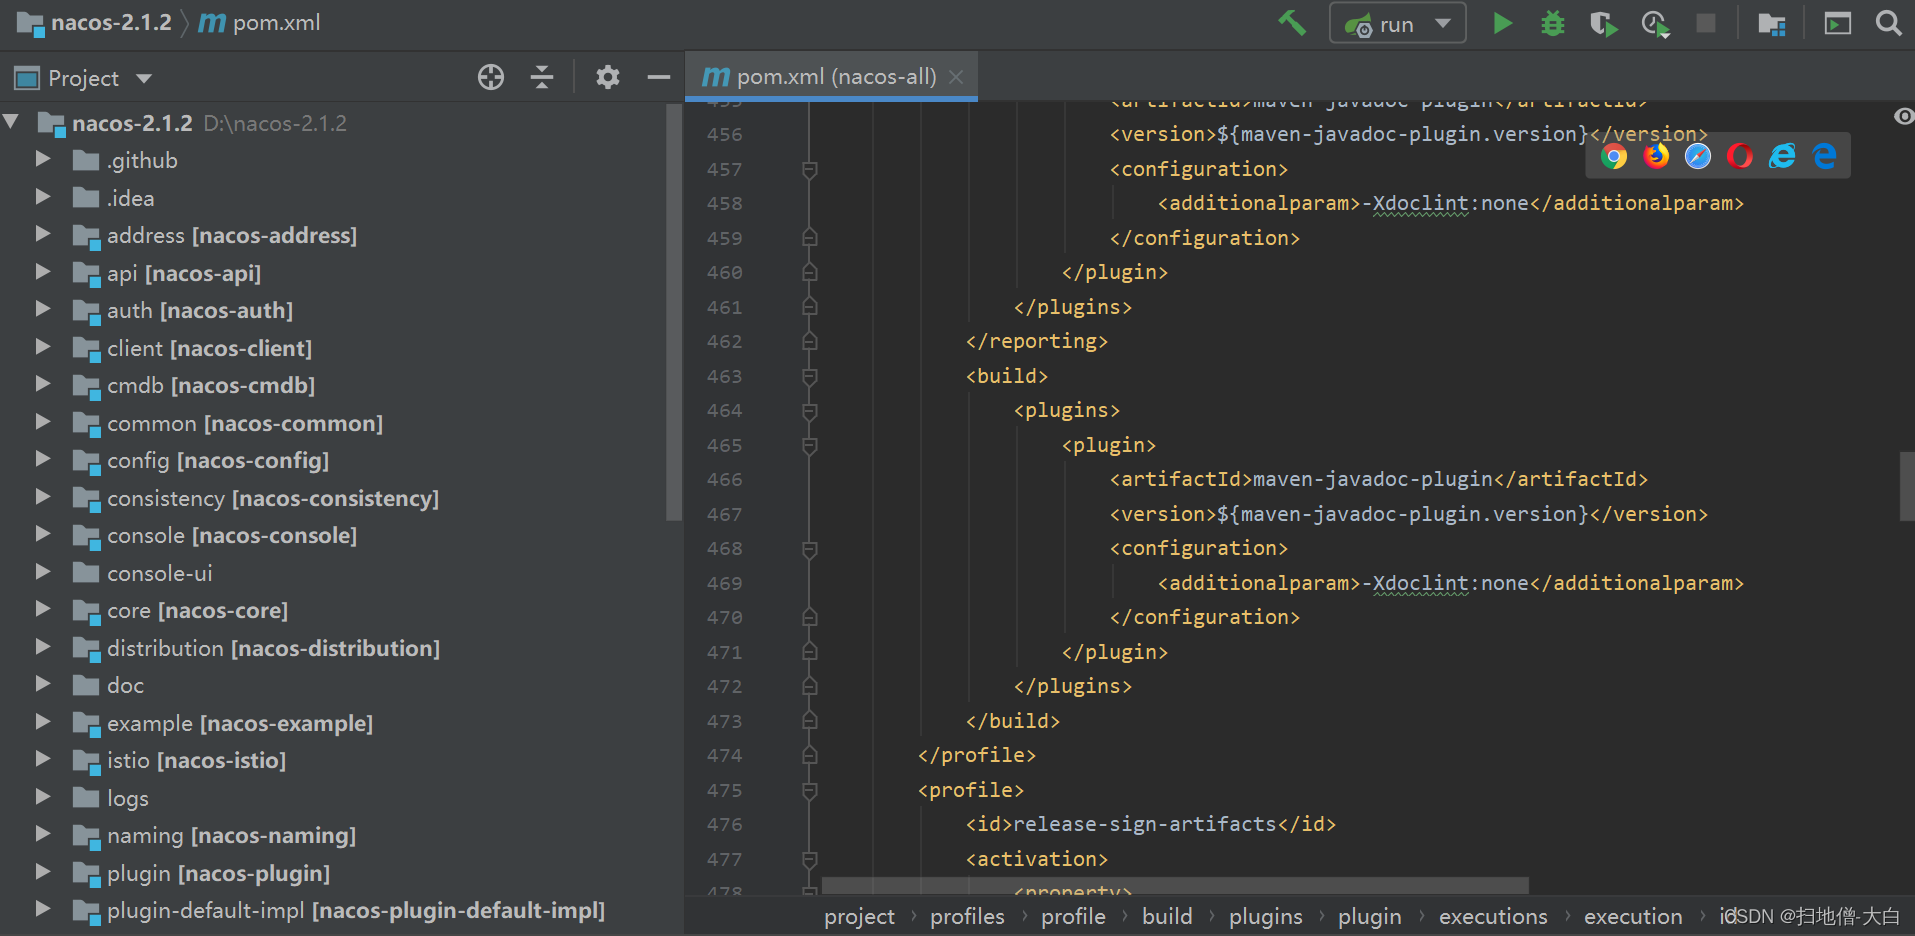Select the example [nacos-example] module
The image size is (1915, 936).
[240, 723]
